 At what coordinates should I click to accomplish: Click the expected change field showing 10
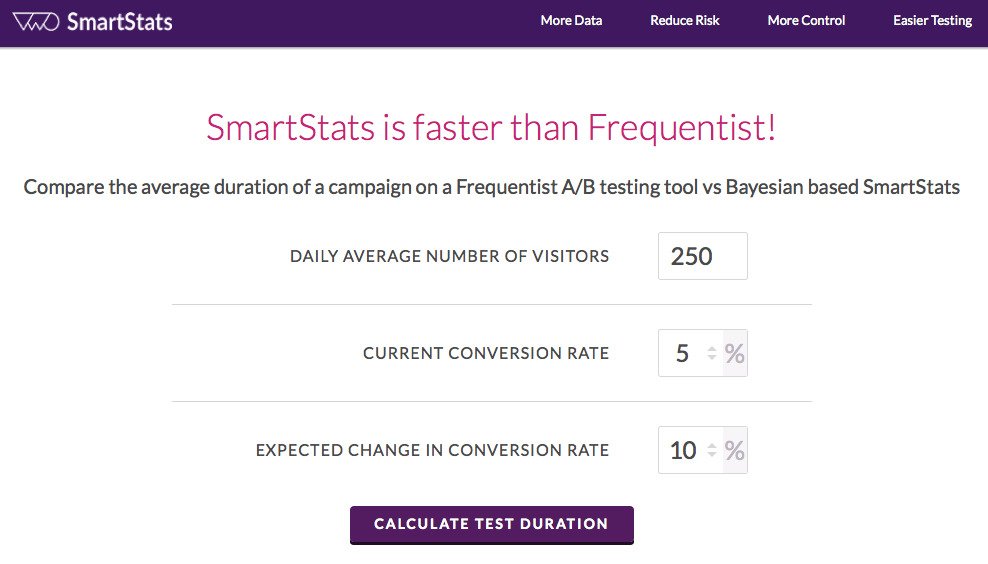coord(691,450)
